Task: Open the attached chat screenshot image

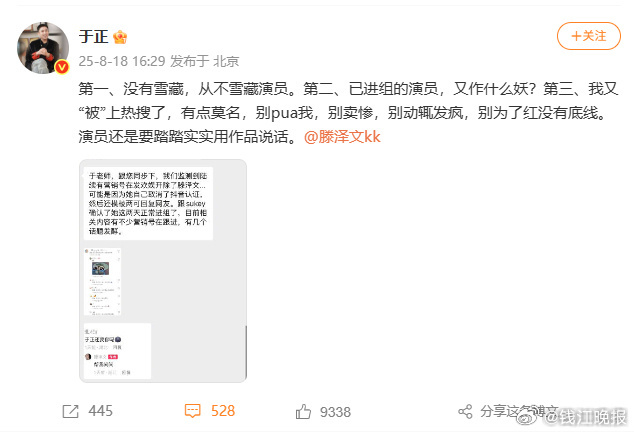Action: point(163,271)
